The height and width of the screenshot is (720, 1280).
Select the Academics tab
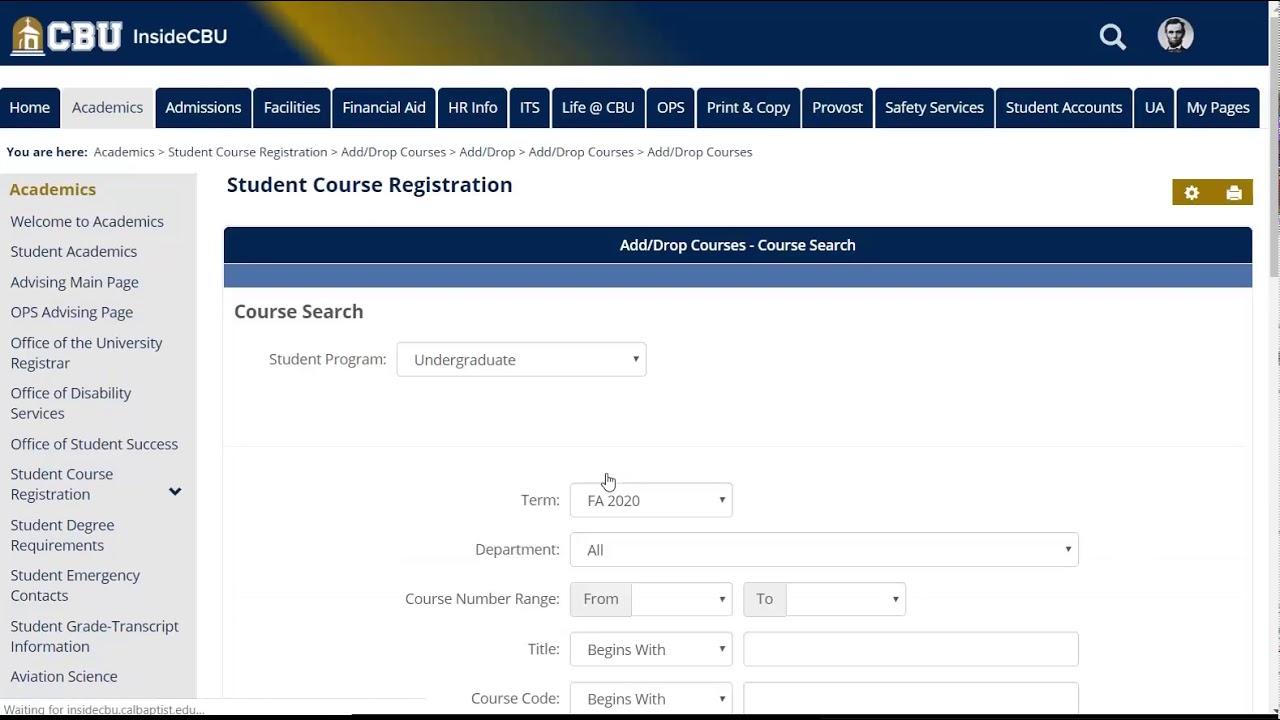point(107,108)
